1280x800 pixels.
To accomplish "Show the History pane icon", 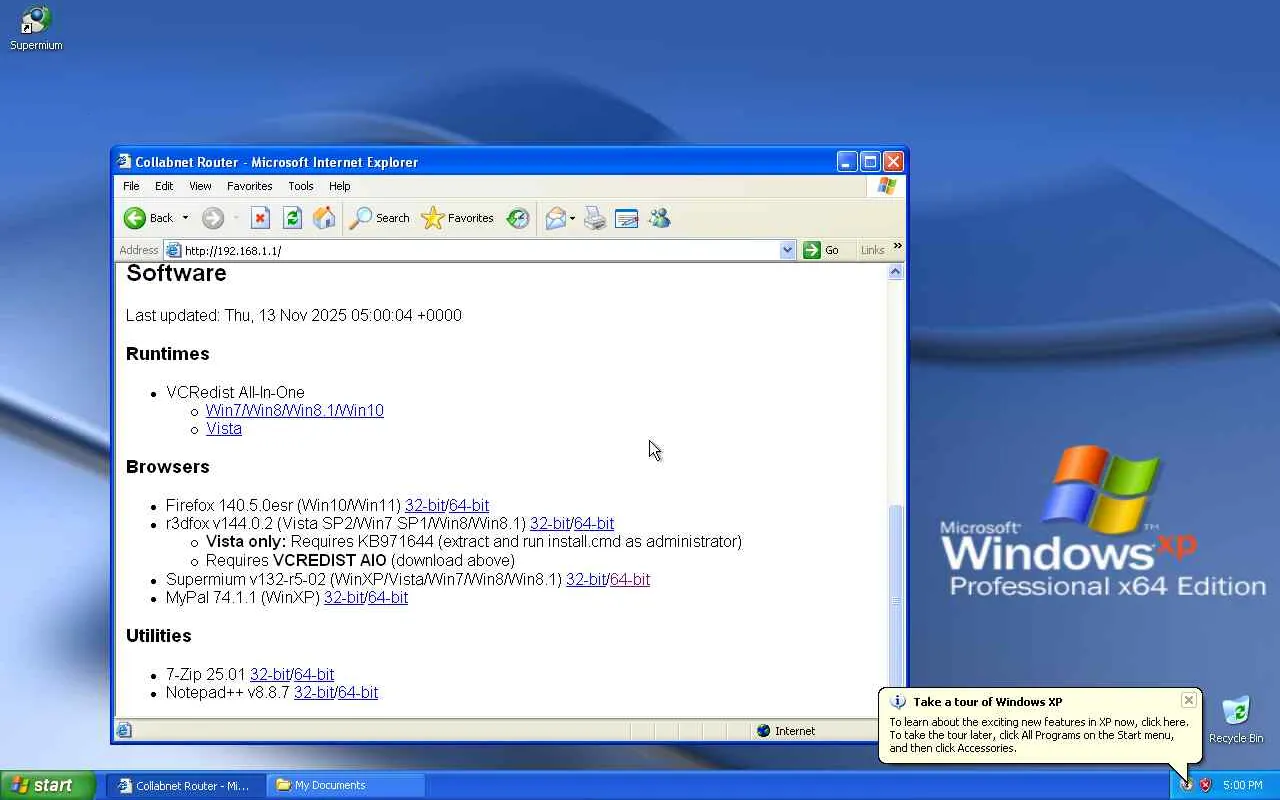I will pyautogui.click(x=518, y=218).
